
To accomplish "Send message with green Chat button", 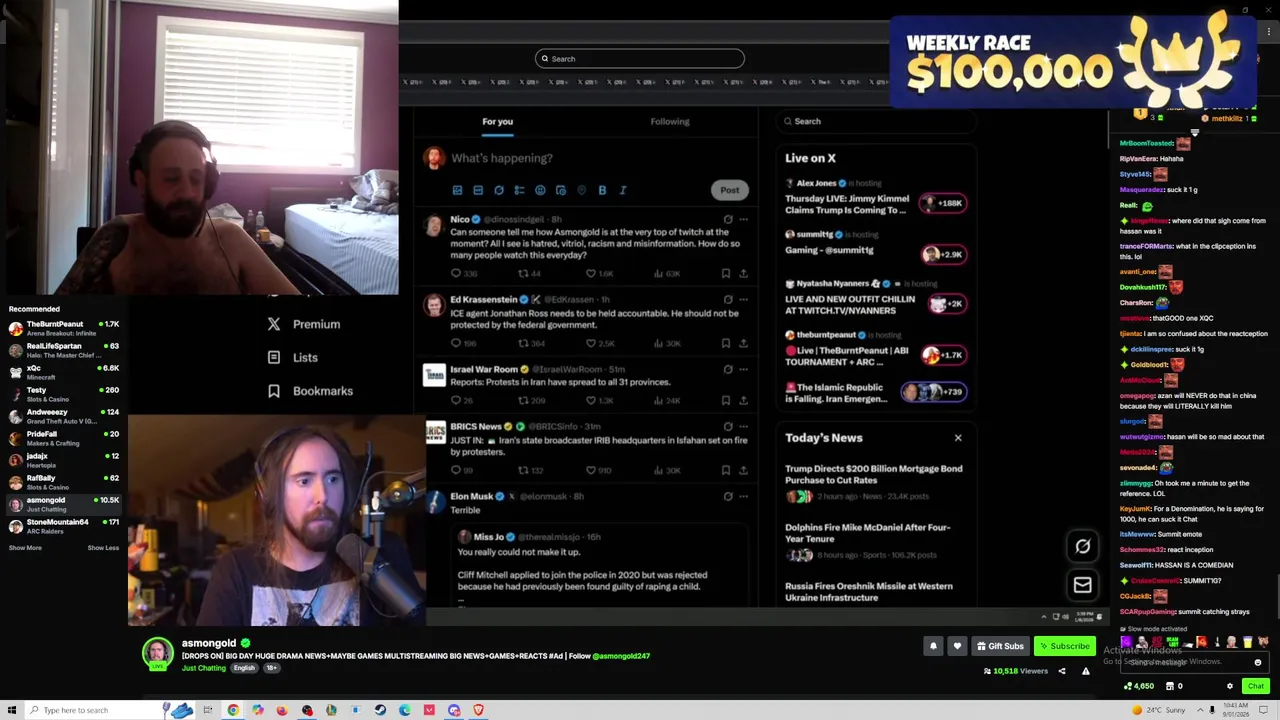I will click(1256, 686).
